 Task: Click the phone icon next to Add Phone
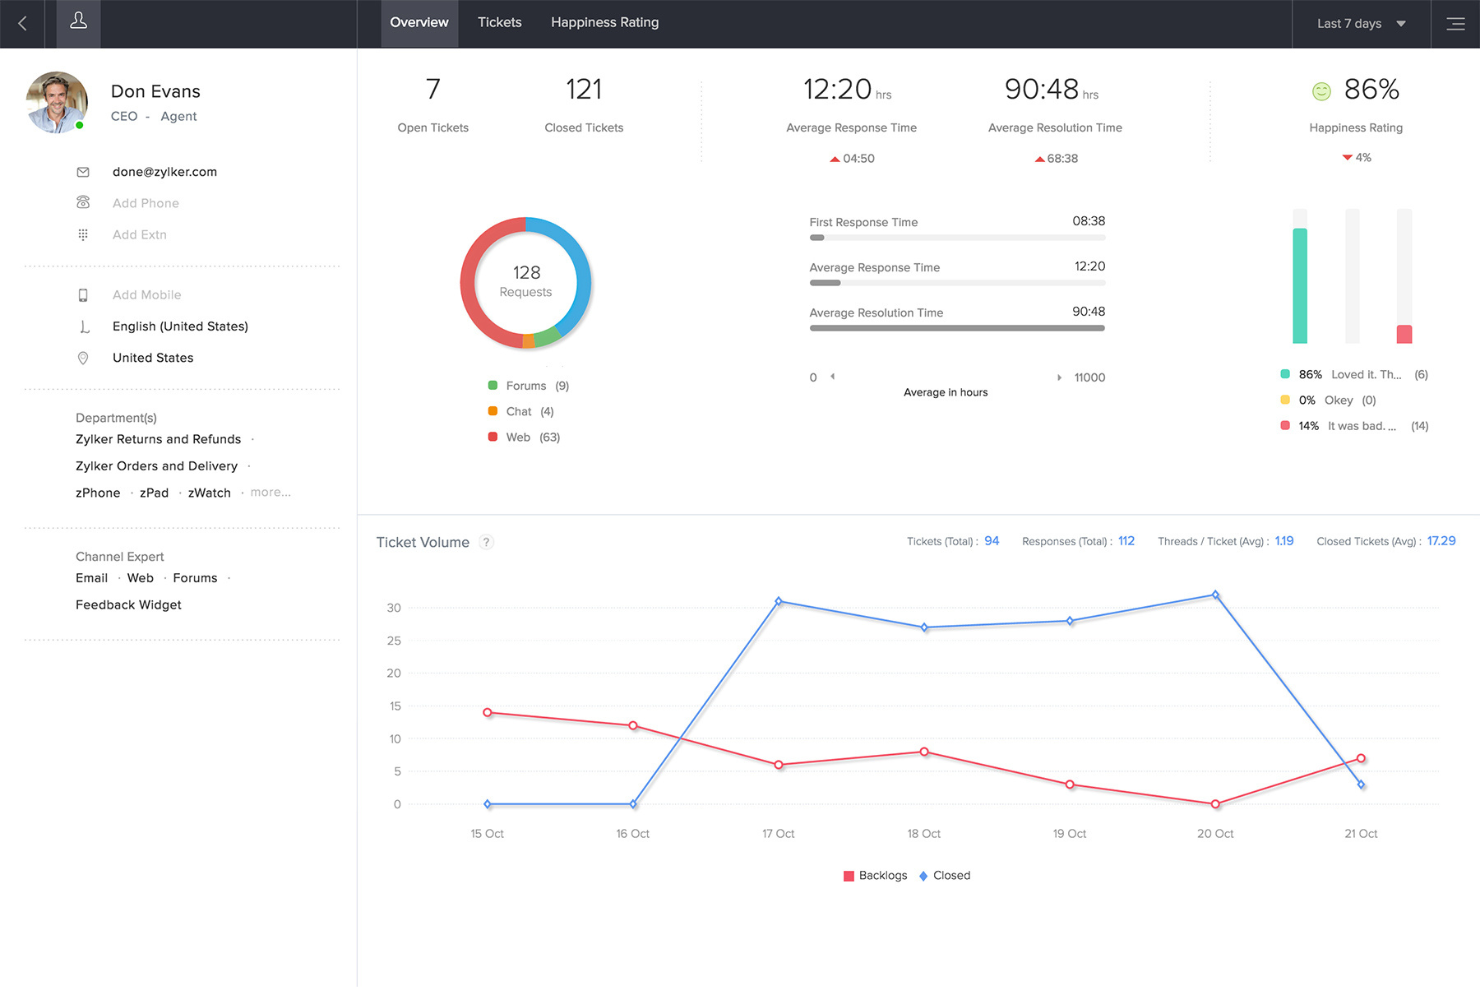click(x=84, y=203)
